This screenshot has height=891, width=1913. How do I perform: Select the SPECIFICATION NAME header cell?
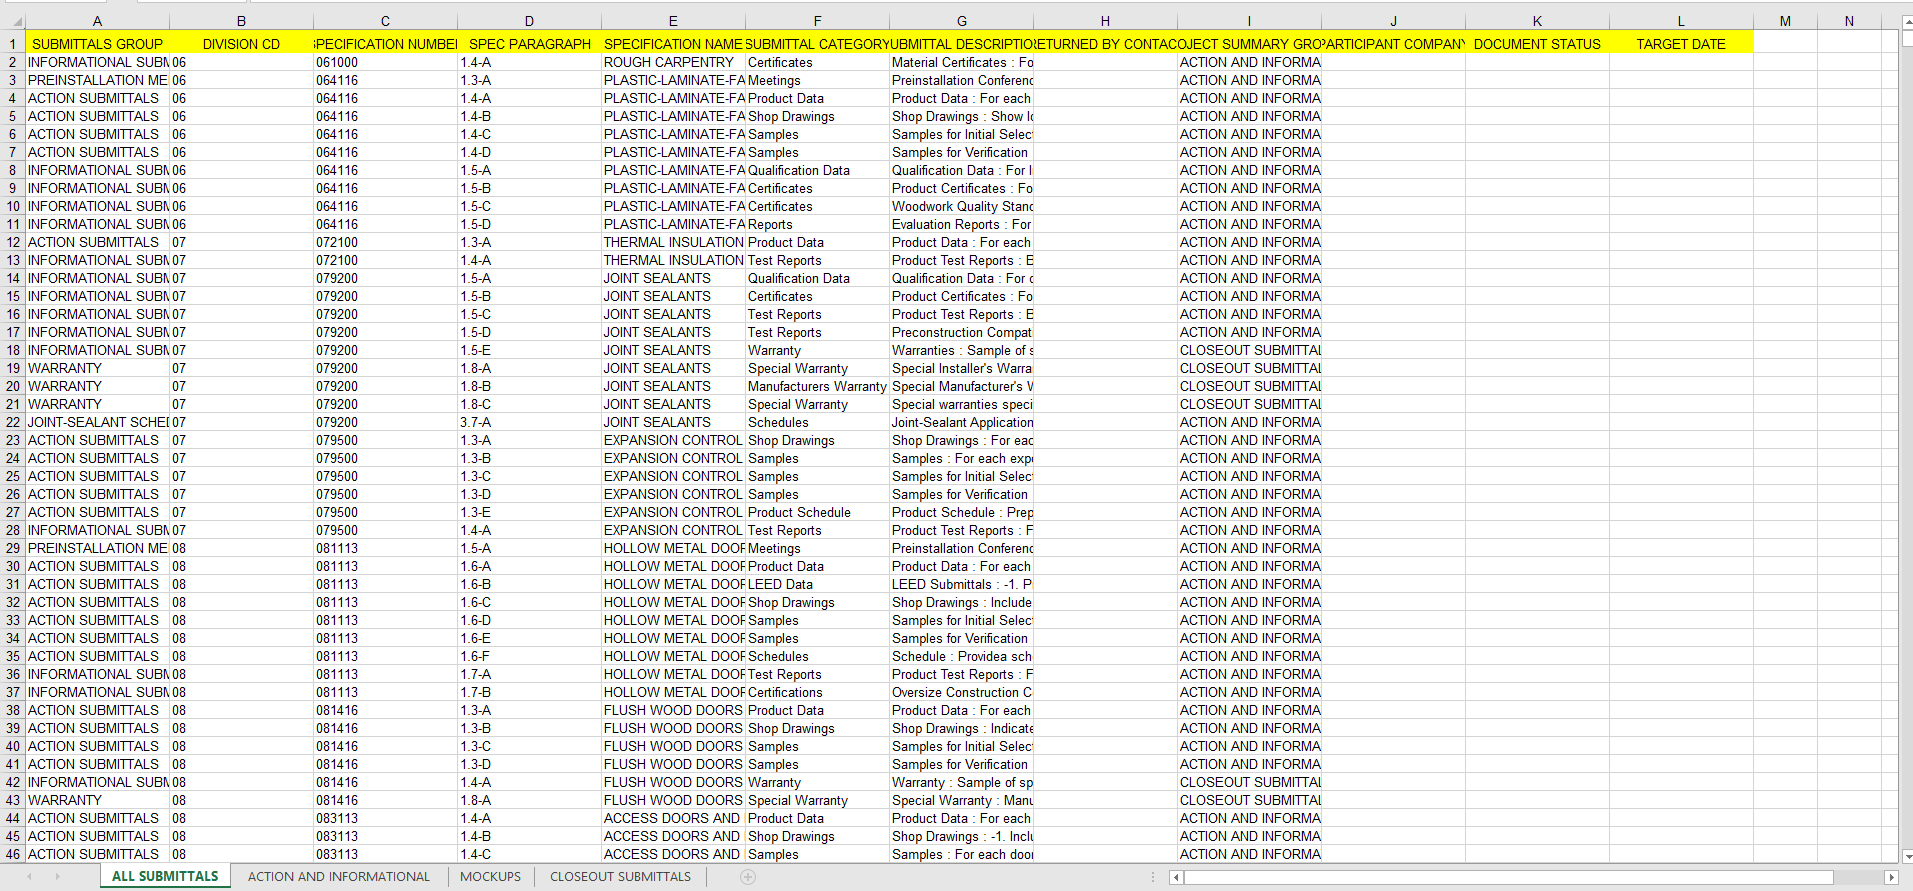(x=673, y=44)
